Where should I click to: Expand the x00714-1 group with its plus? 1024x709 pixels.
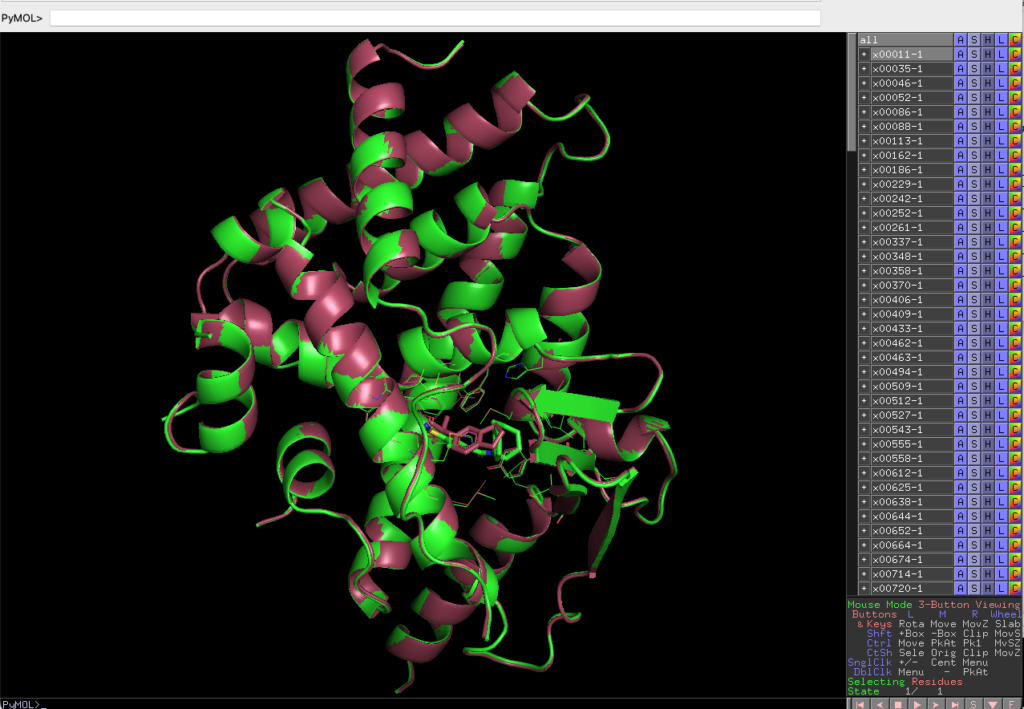864,574
